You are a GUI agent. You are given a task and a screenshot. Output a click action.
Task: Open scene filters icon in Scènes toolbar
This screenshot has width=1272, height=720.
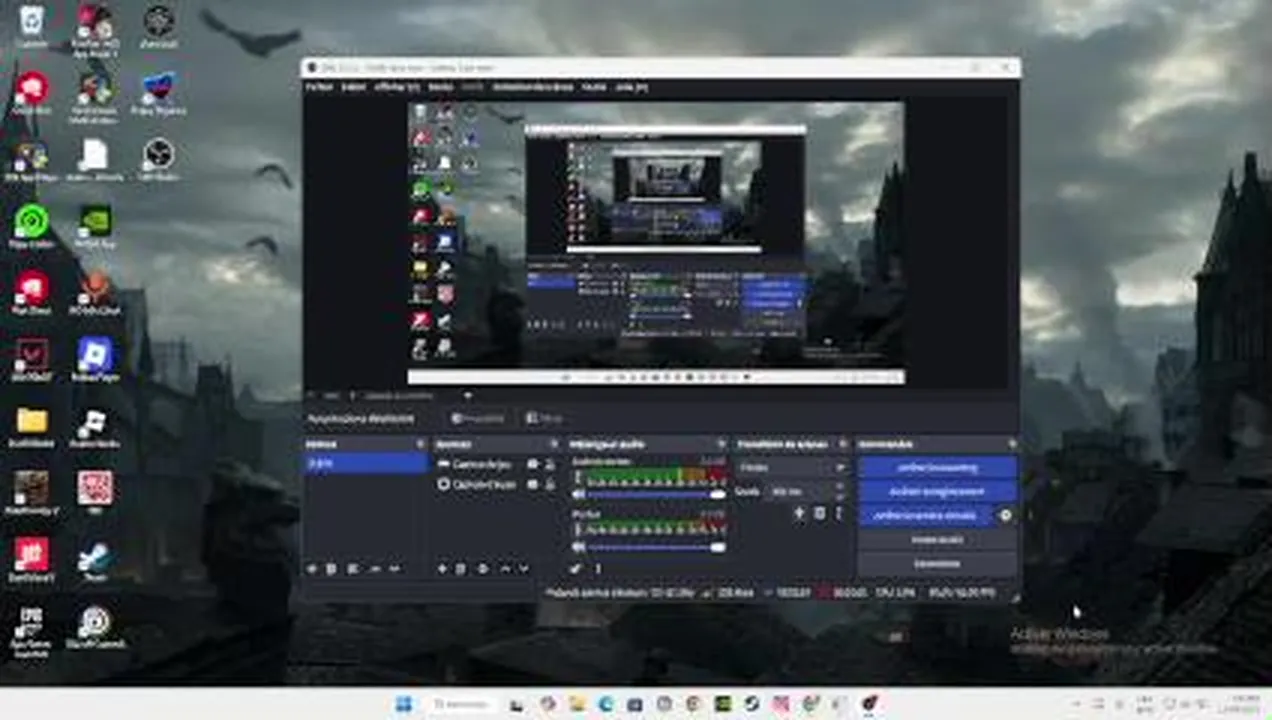click(x=353, y=569)
